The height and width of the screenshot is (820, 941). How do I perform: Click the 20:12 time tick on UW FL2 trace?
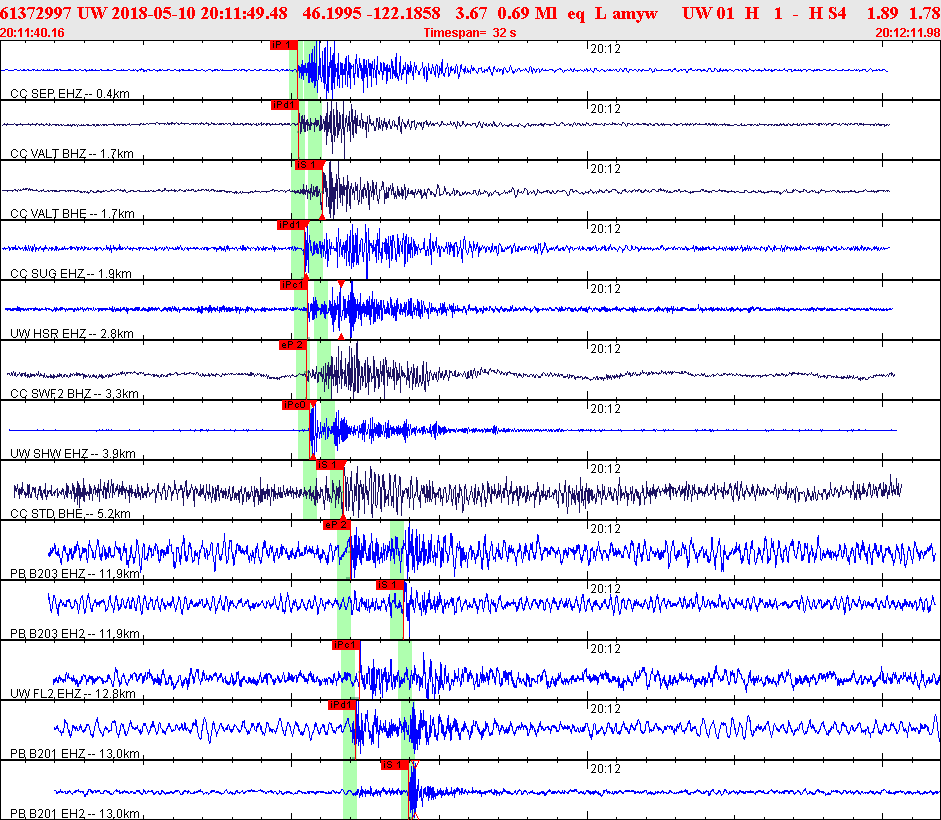click(x=606, y=650)
